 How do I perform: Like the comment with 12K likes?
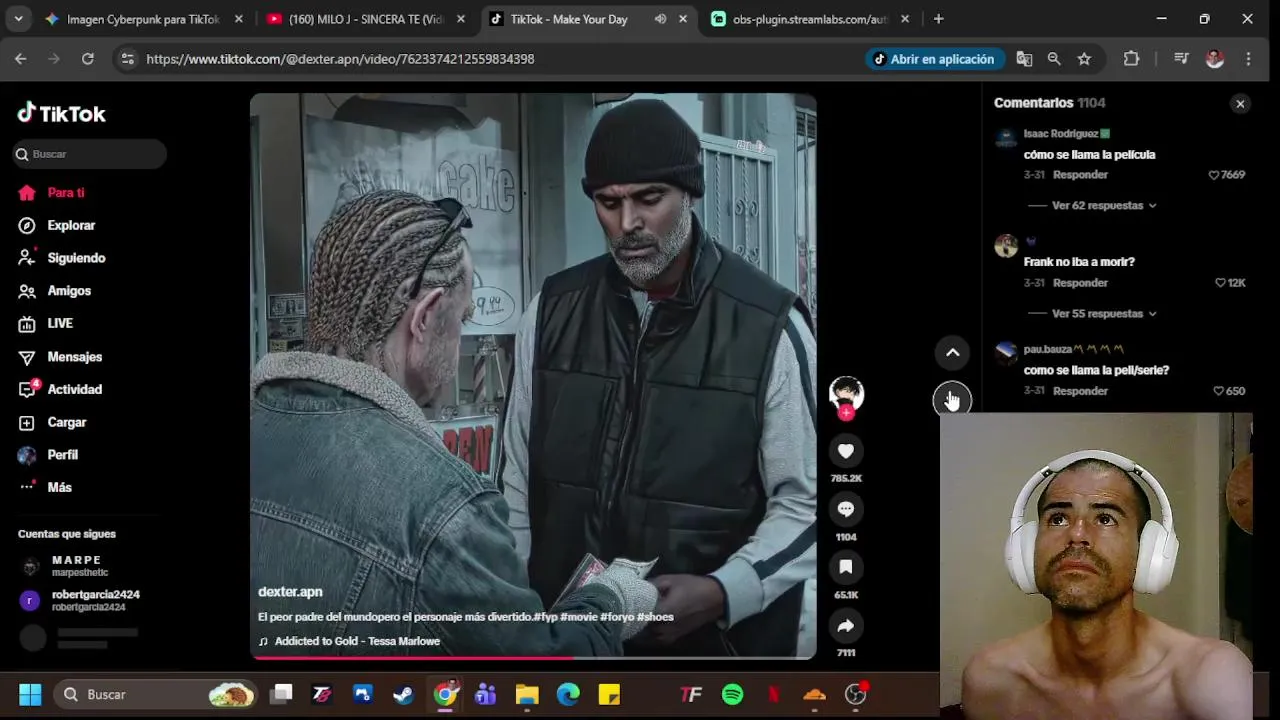(x=1220, y=283)
